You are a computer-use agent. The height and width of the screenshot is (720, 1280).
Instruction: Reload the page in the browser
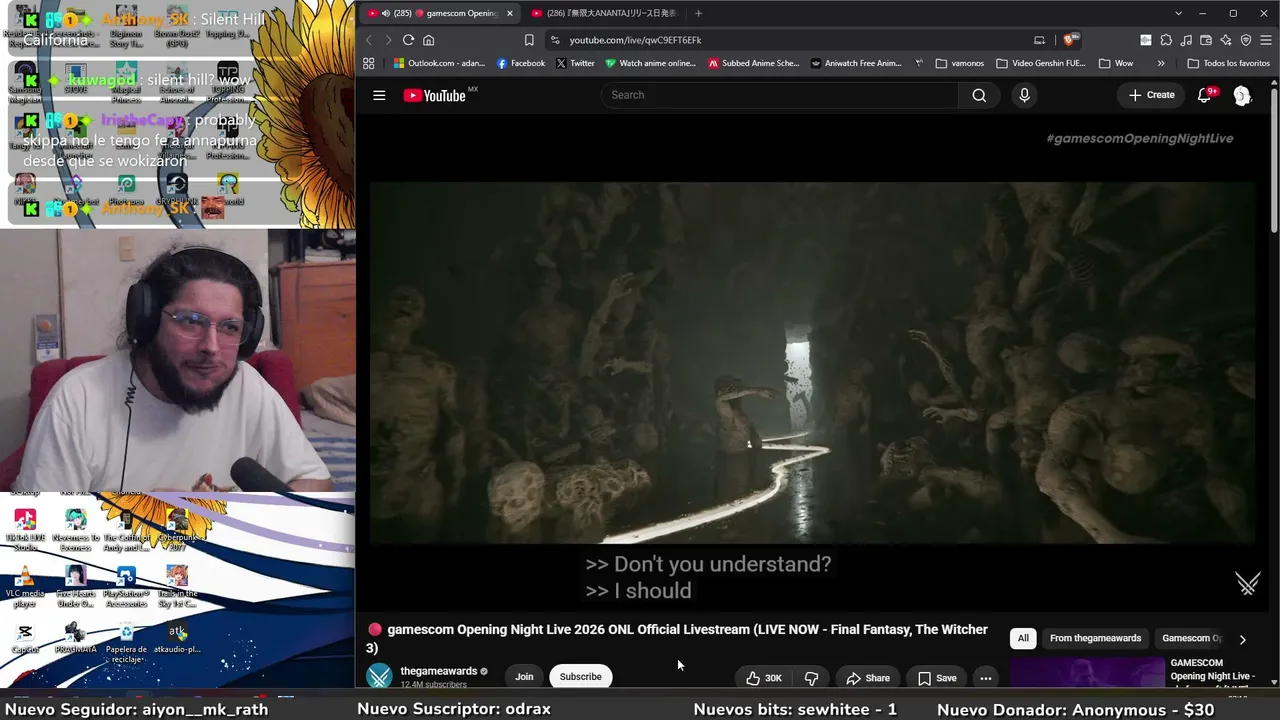[x=408, y=40]
